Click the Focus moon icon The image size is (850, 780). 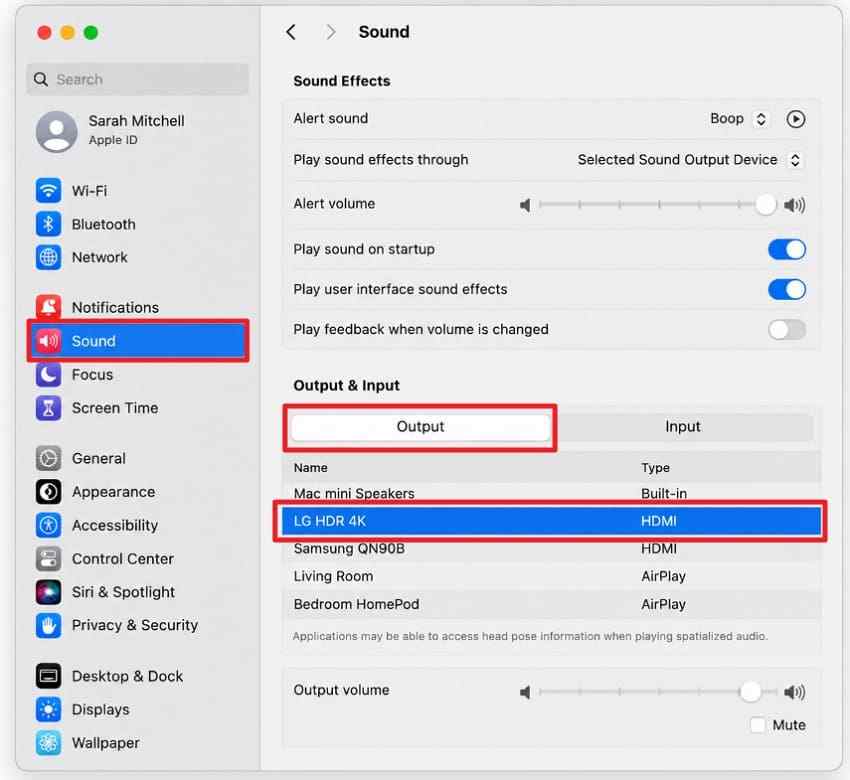pos(48,374)
